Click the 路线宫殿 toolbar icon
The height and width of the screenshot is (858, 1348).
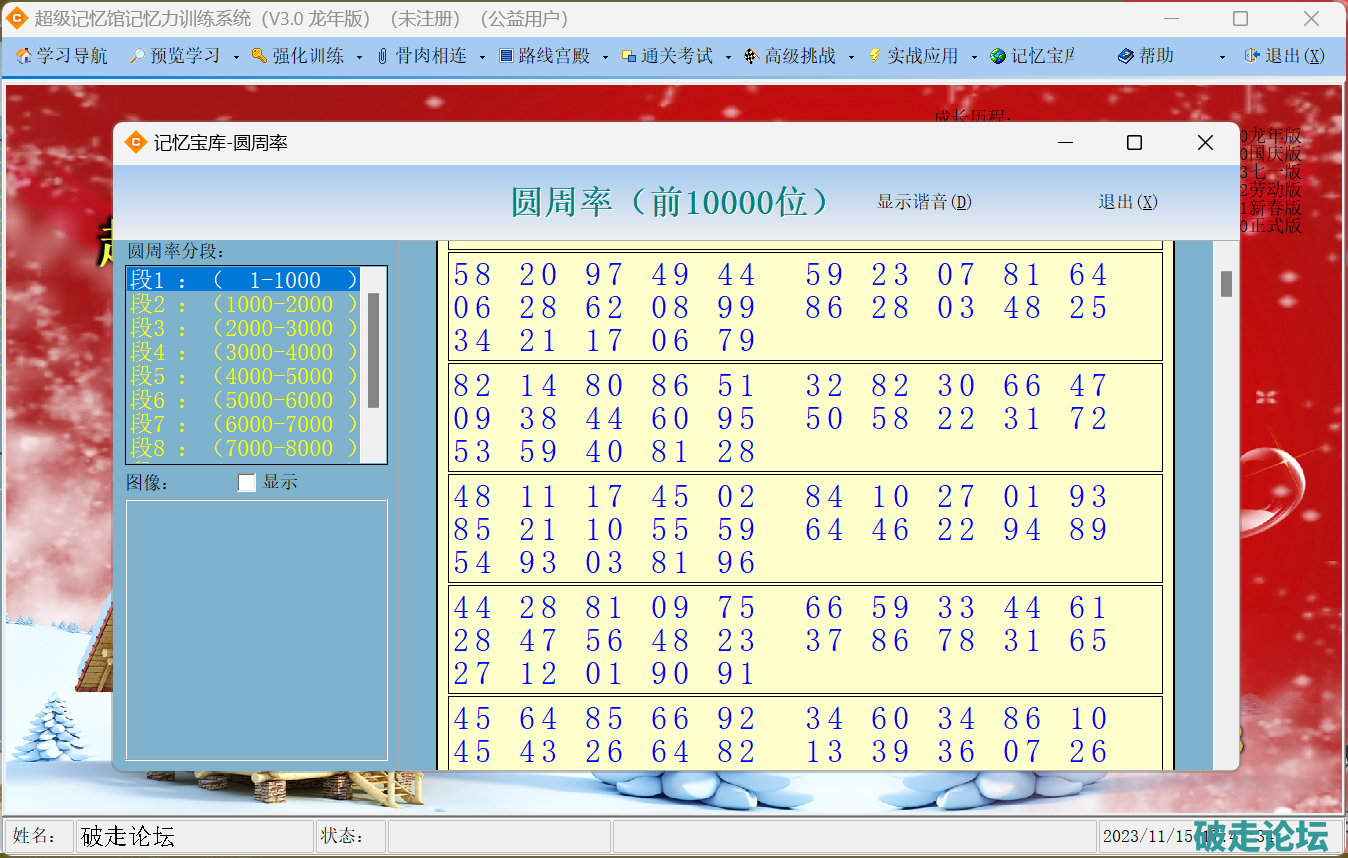pos(506,57)
